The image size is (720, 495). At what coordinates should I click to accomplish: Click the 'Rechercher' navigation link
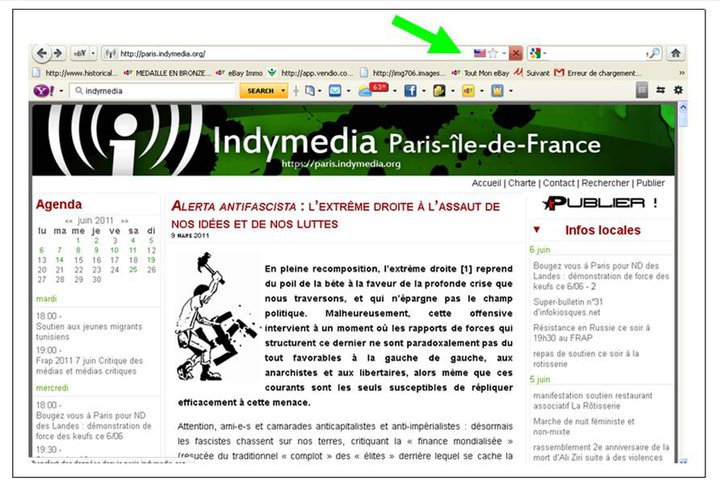click(x=606, y=183)
